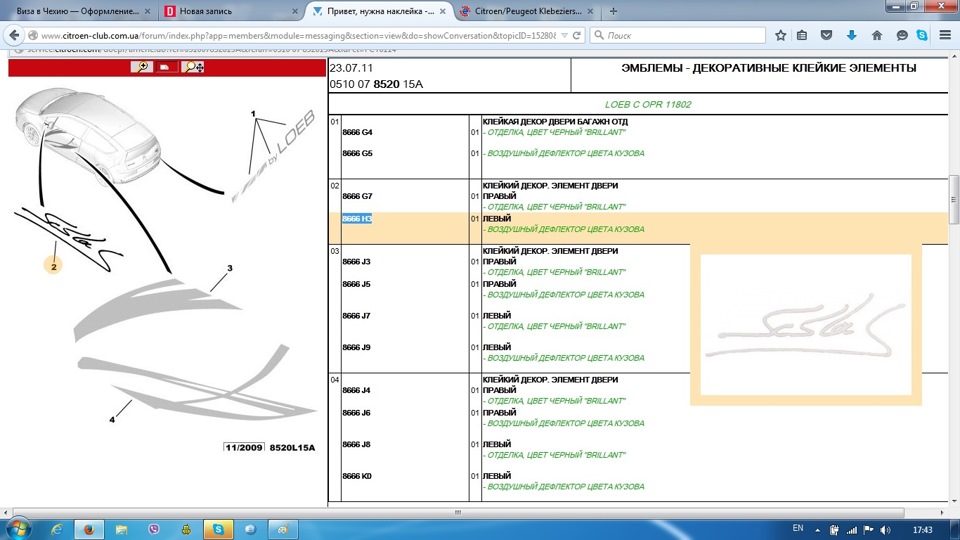Click the Action Center flag tray icon
Screen dimensions: 960x540
tap(868, 530)
